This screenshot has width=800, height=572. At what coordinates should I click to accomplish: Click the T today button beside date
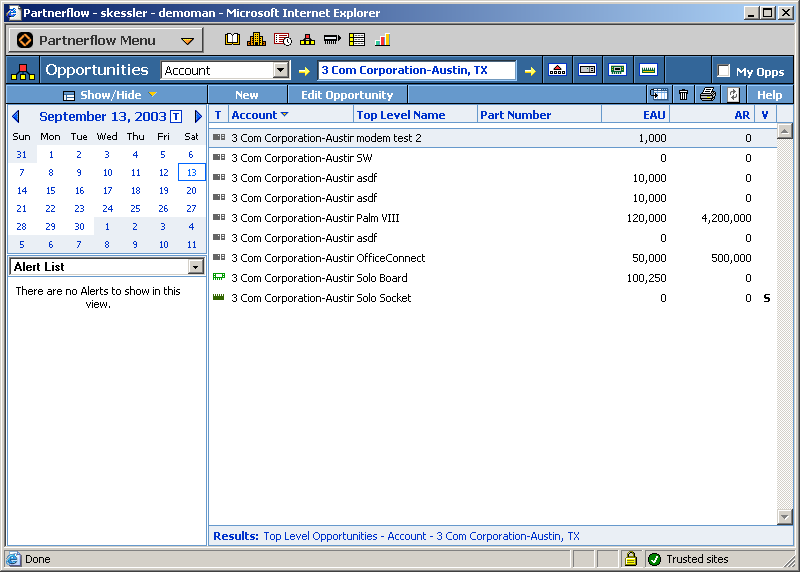point(176,117)
